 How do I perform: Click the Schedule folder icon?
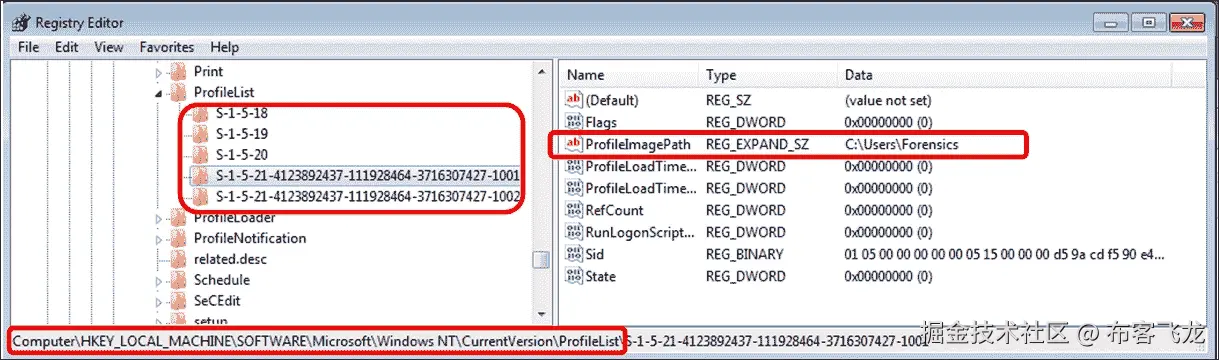178,280
